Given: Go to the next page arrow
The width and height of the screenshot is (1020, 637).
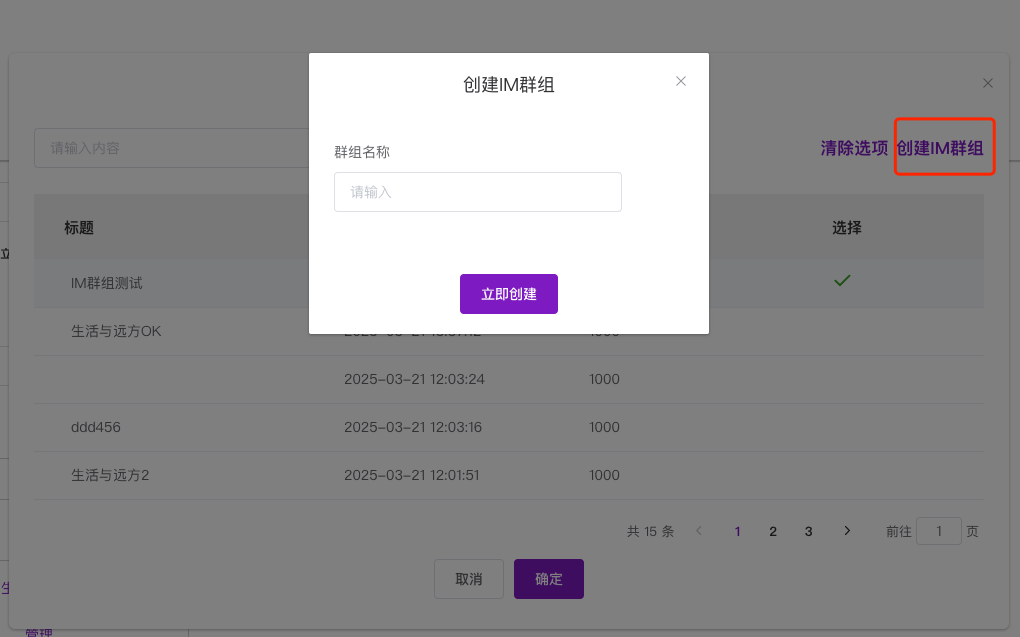Looking at the screenshot, I should point(847,531).
